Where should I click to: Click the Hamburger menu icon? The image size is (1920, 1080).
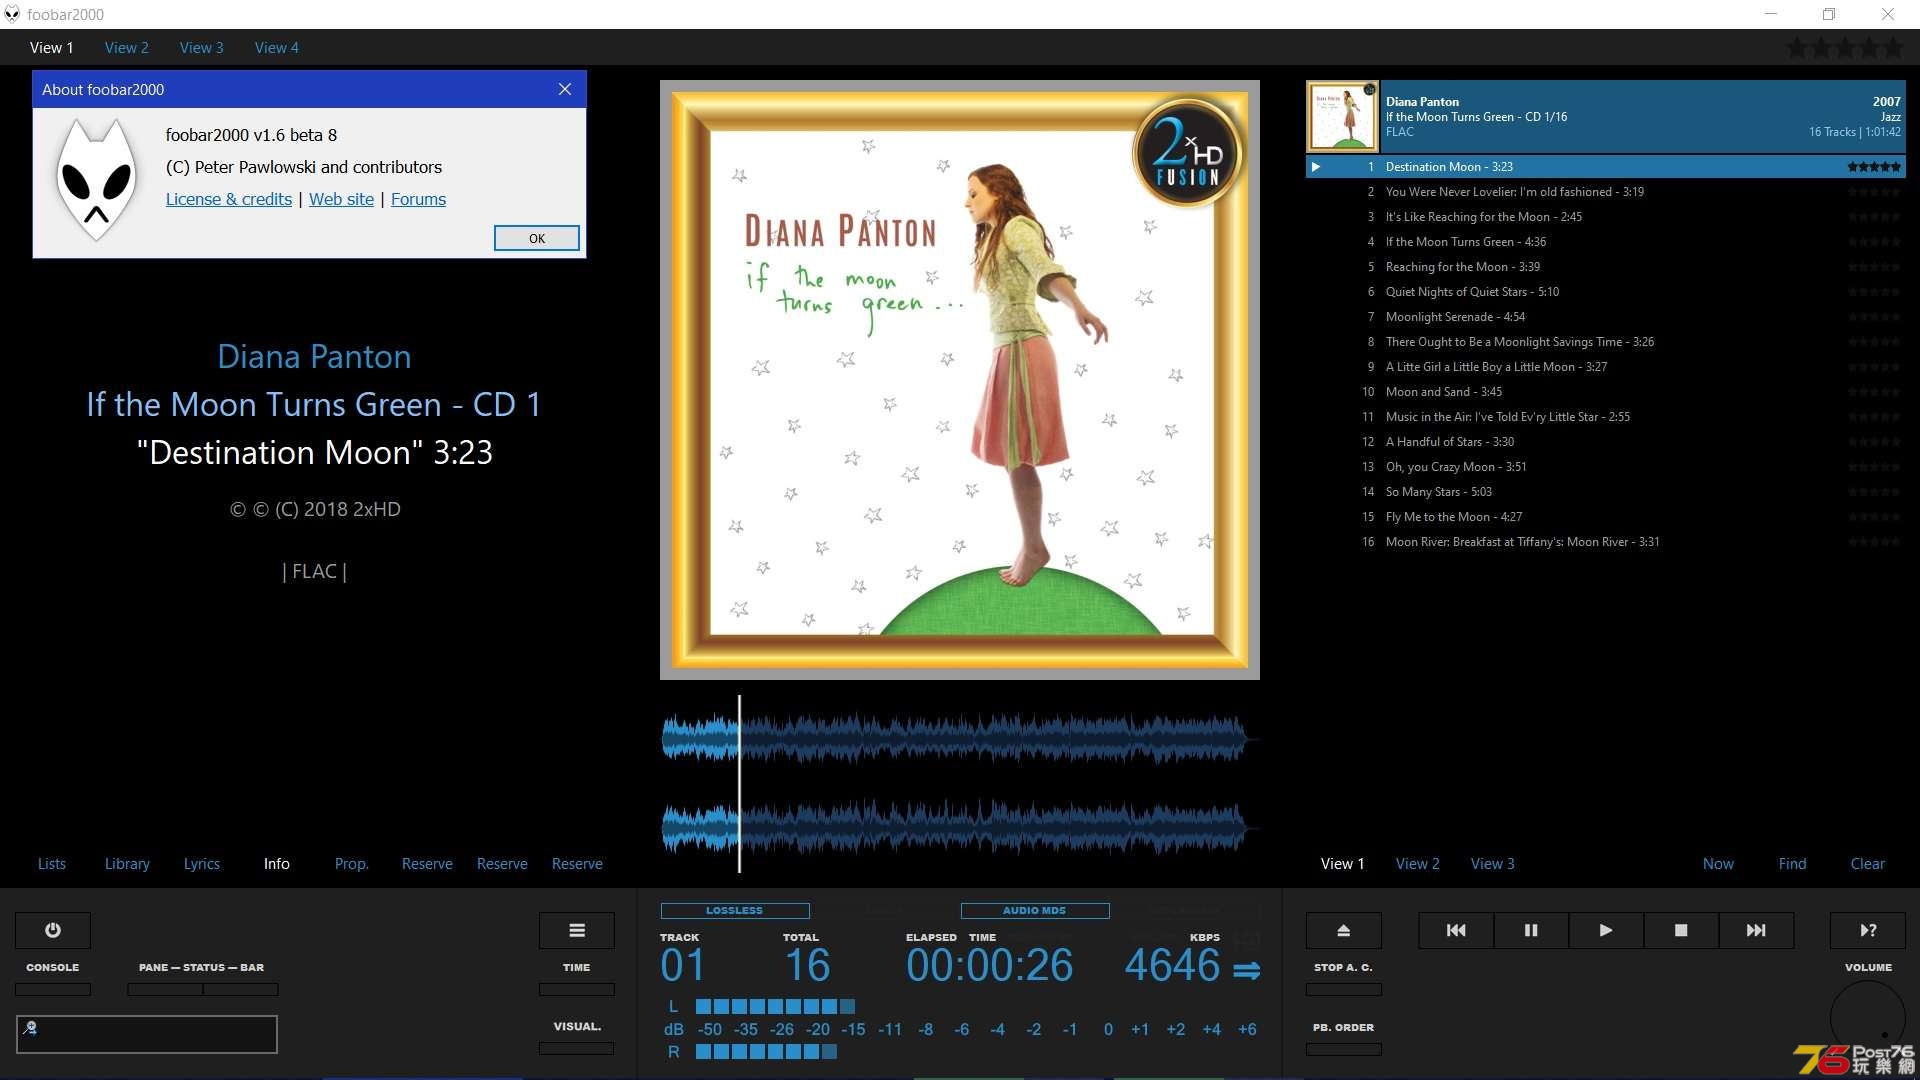coord(576,930)
